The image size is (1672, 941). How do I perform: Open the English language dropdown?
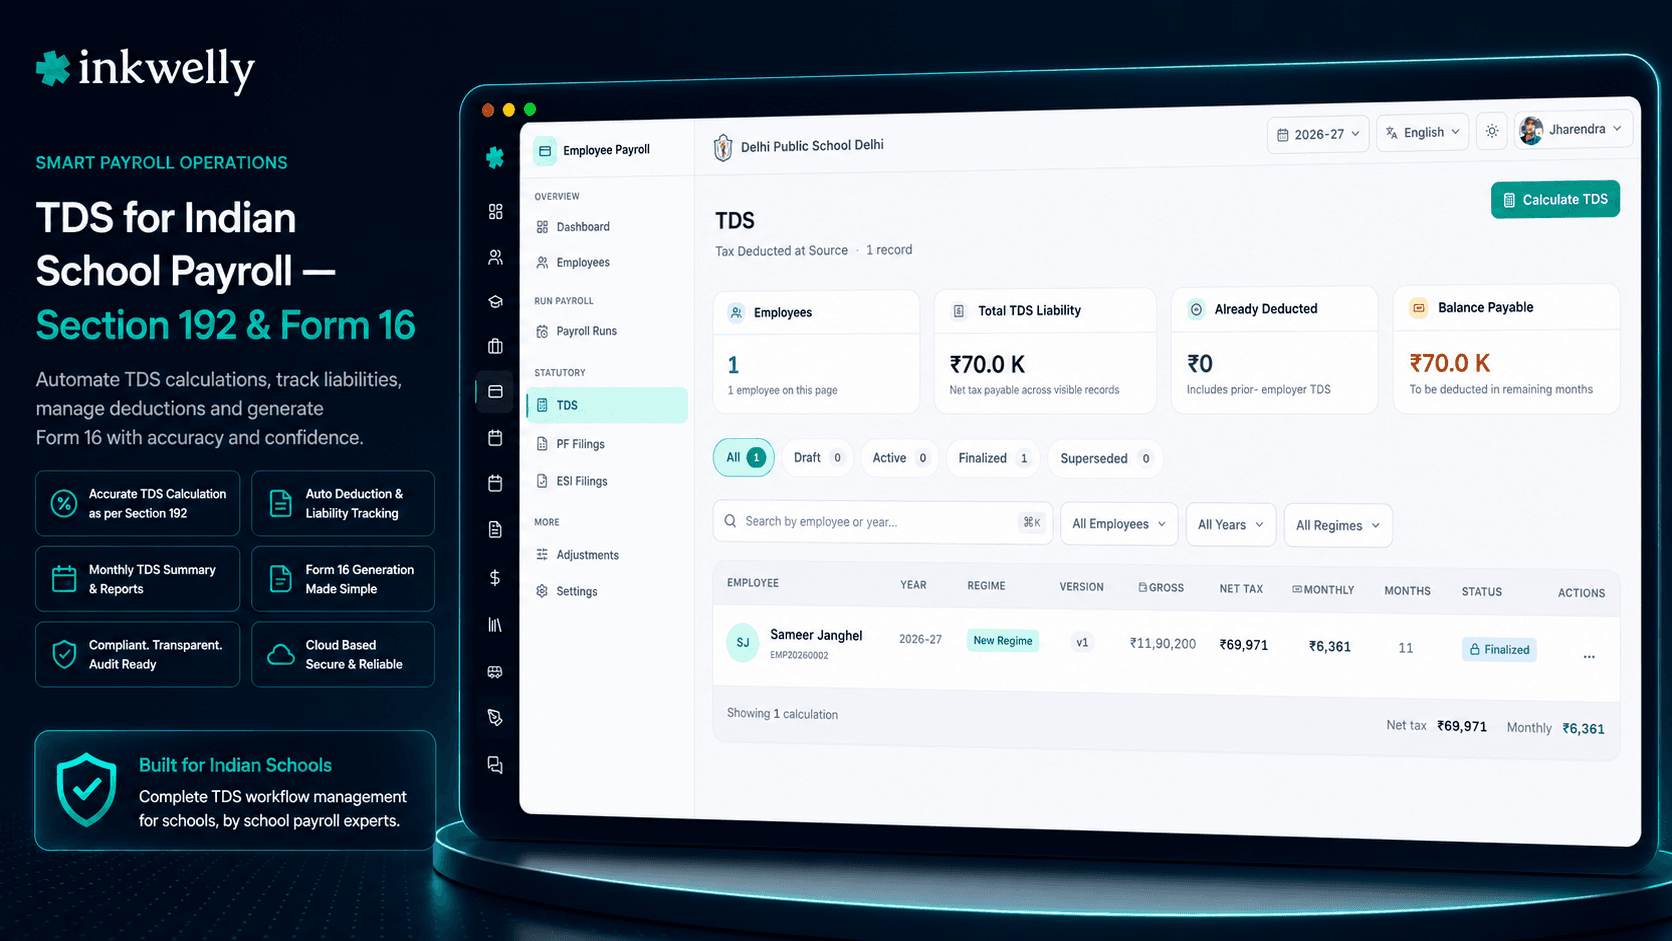1423,132
